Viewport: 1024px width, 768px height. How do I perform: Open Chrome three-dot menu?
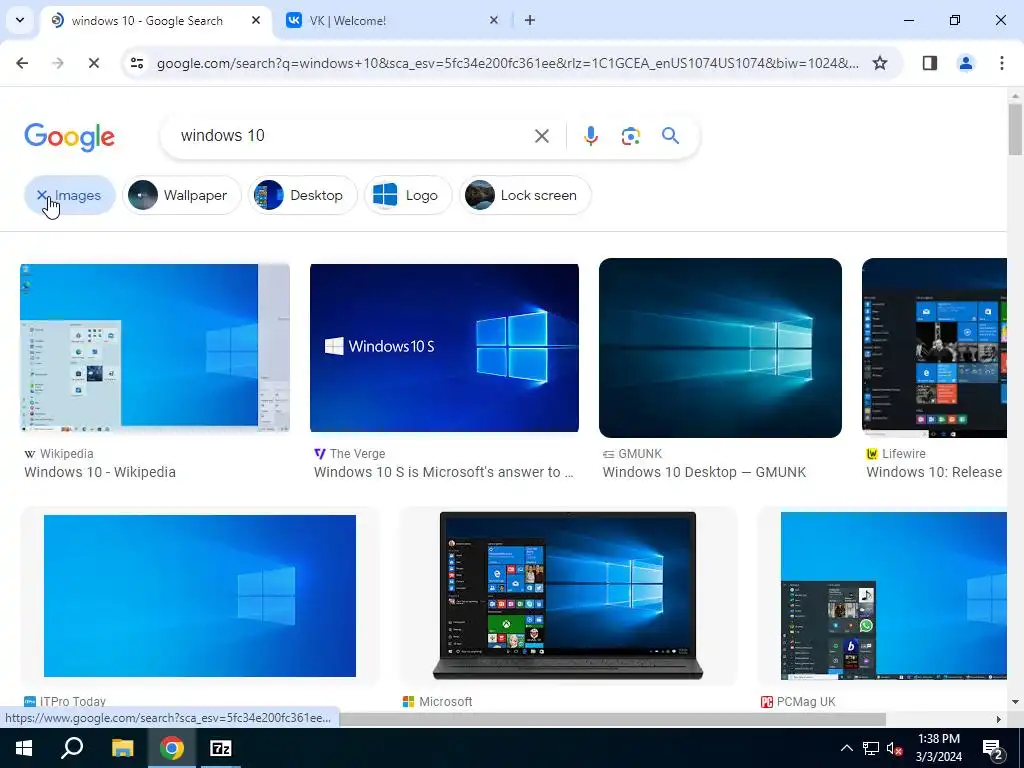[1002, 63]
